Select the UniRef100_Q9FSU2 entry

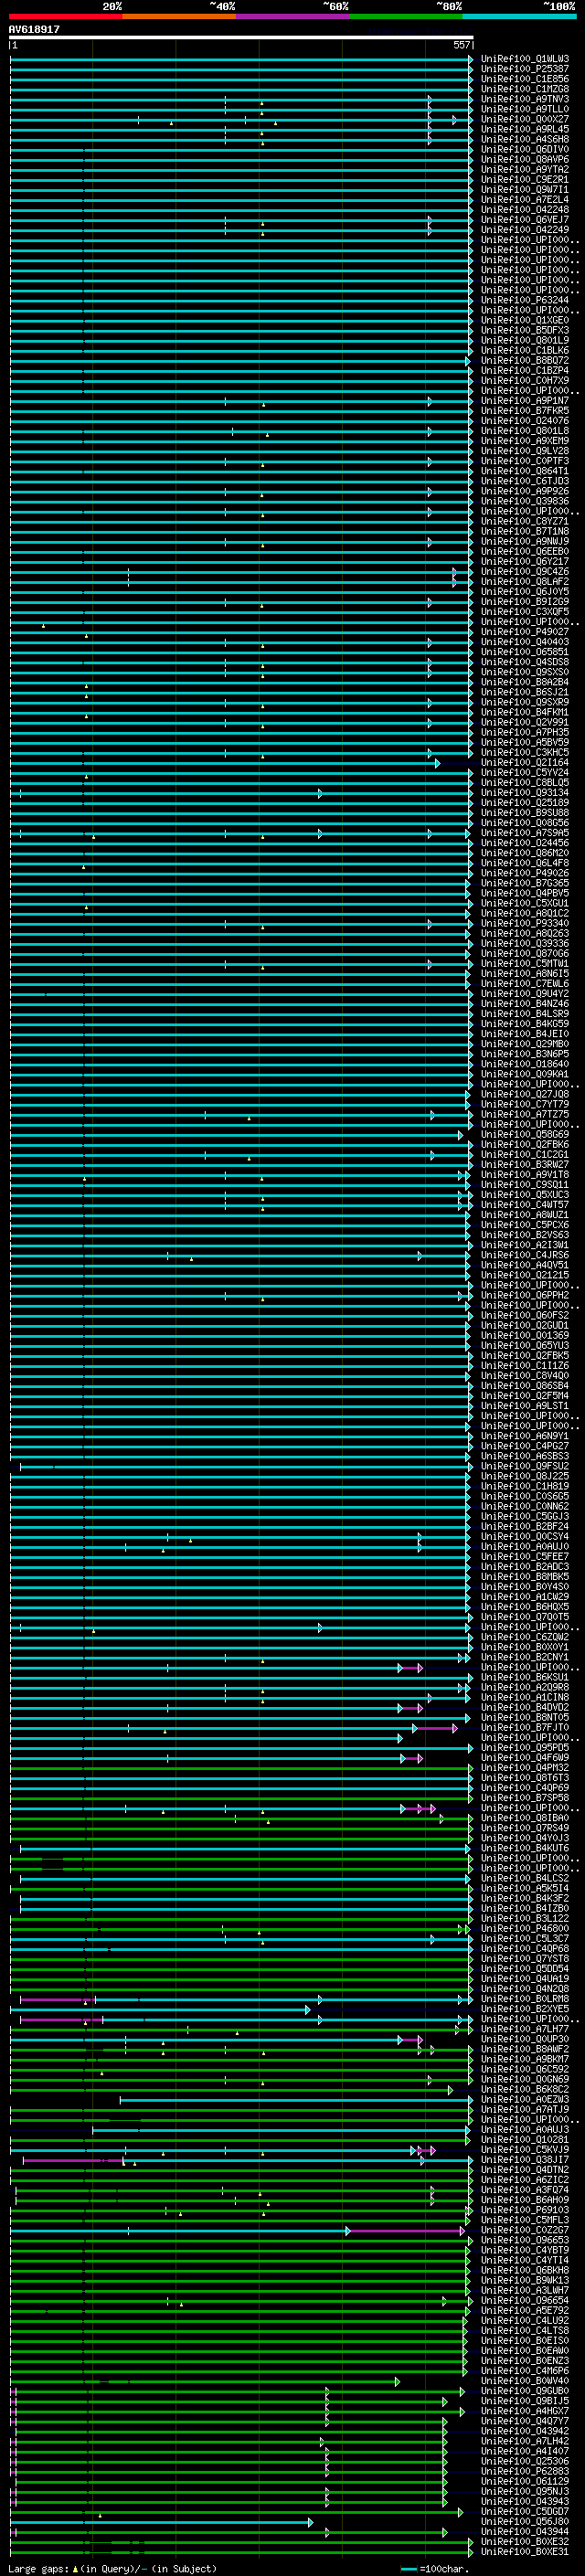point(525,1466)
